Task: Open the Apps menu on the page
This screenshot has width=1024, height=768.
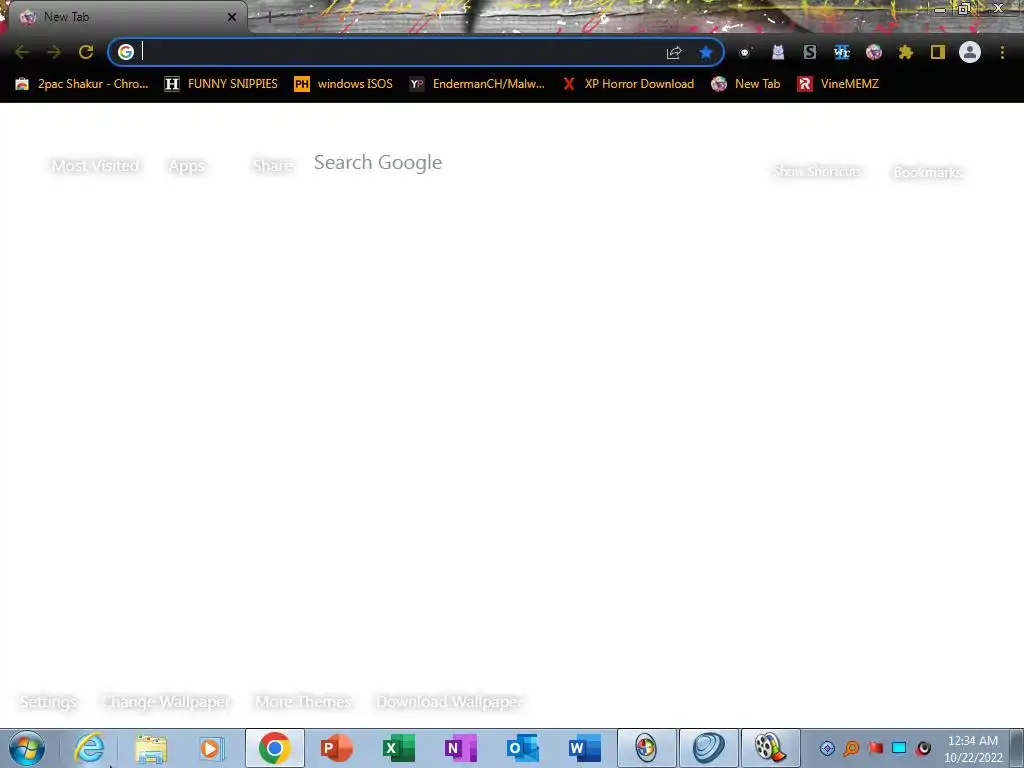Action: pyautogui.click(x=187, y=166)
